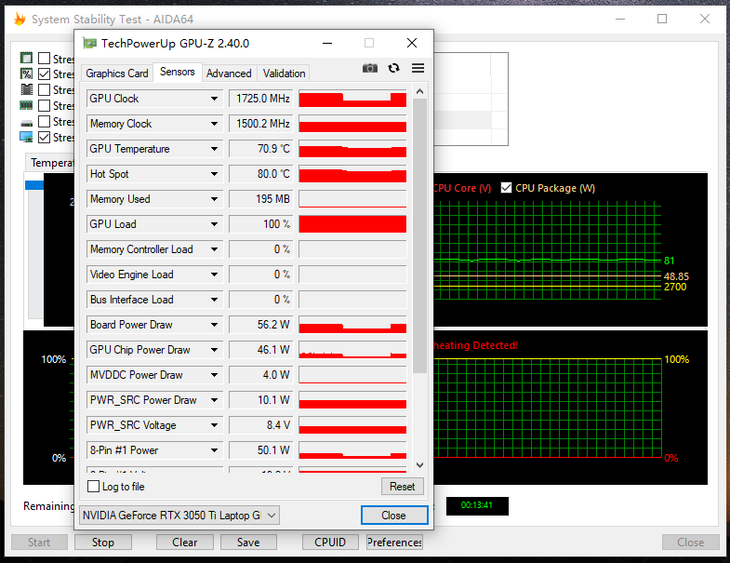Uncheck the CPU Package (W) checkbox
This screenshot has height=563, width=730.
click(507, 188)
